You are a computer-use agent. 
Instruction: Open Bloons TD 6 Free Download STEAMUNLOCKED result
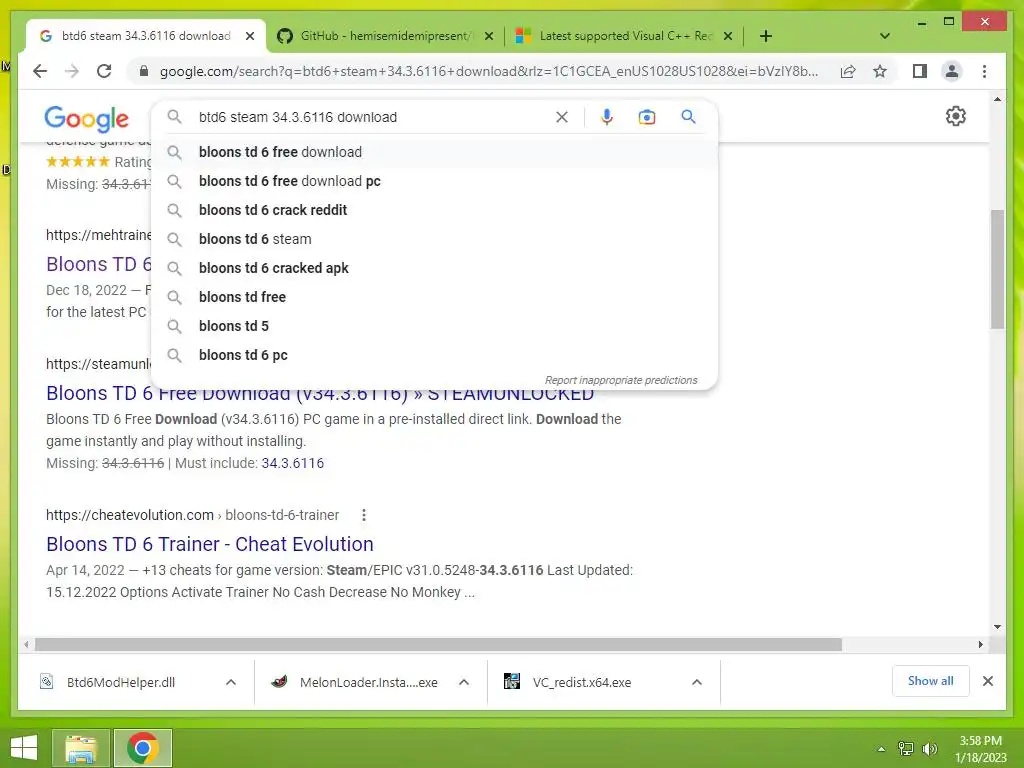click(x=320, y=393)
